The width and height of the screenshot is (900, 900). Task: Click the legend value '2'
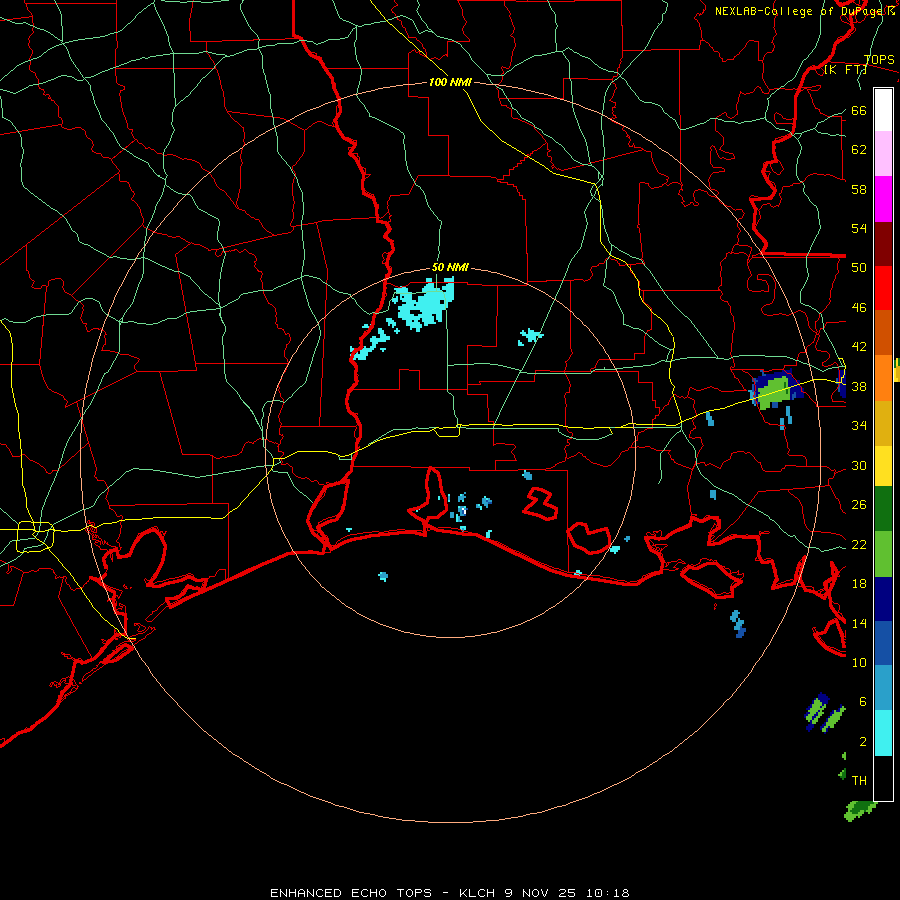862,741
